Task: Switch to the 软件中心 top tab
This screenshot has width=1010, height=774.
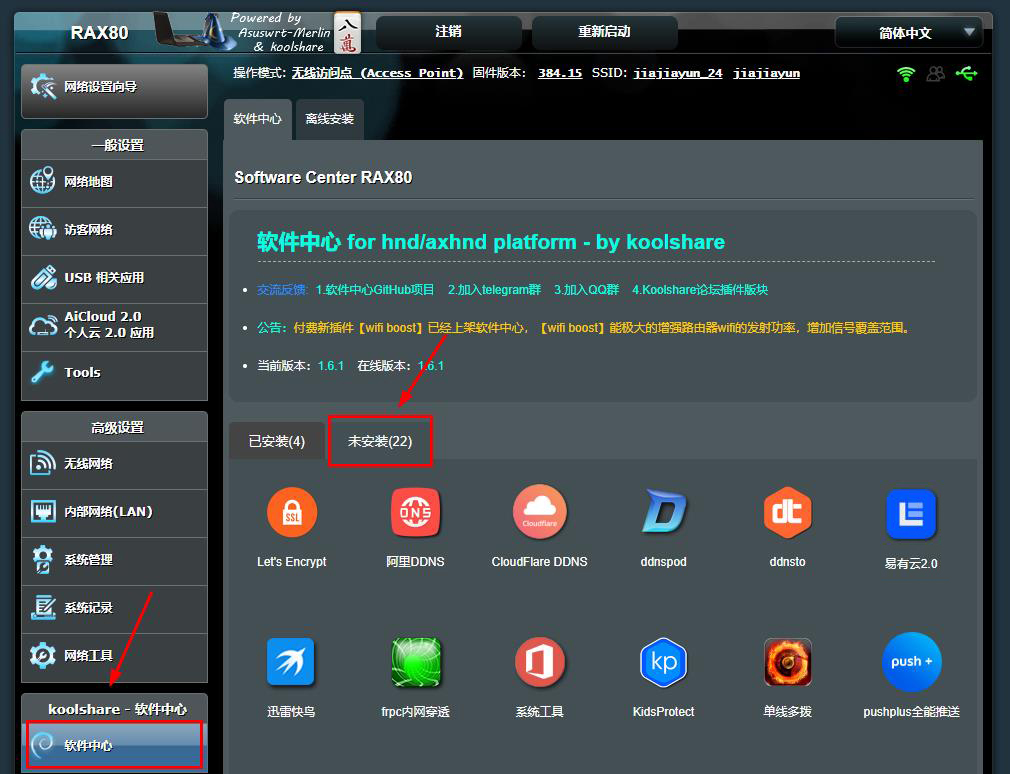Action: pyautogui.click(x=258, y=119)
